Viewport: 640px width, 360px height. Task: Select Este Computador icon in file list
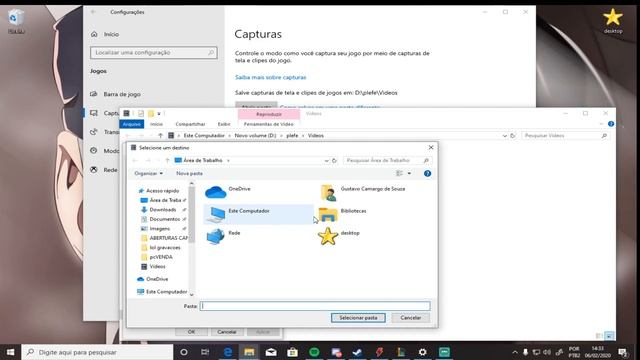pos(216,214)
